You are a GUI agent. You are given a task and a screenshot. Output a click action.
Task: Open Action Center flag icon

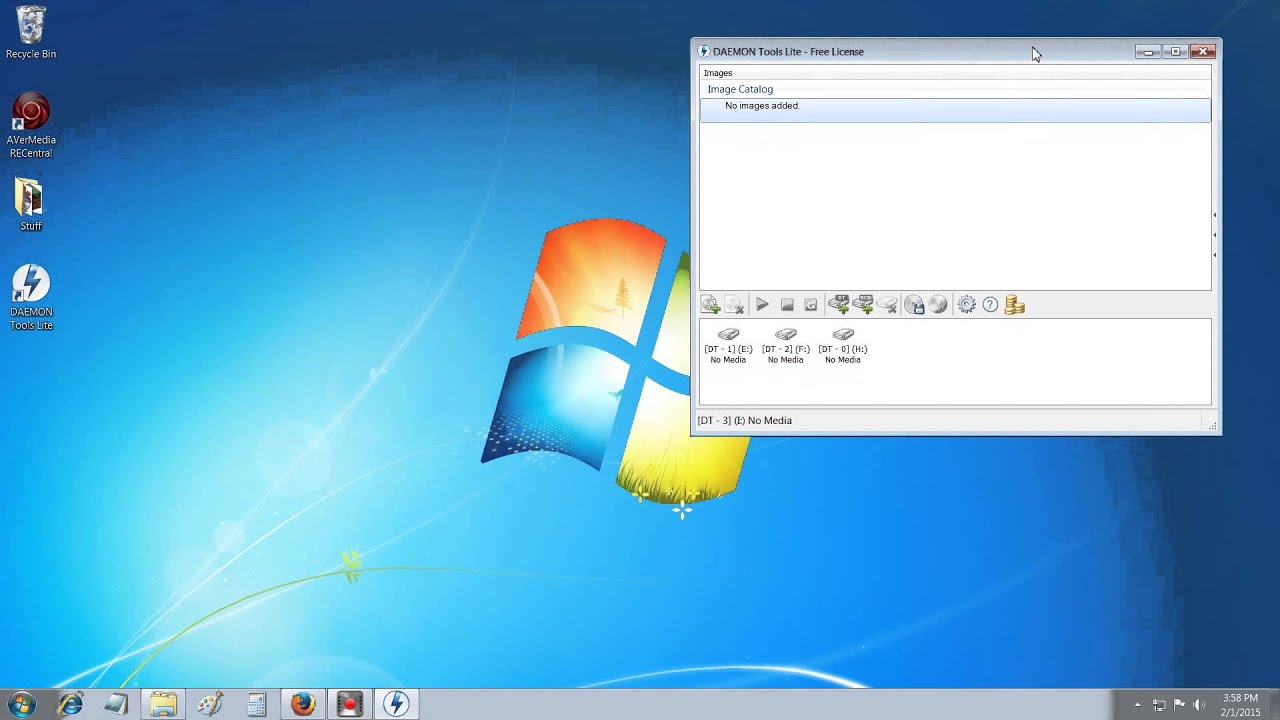[1179, 705]
